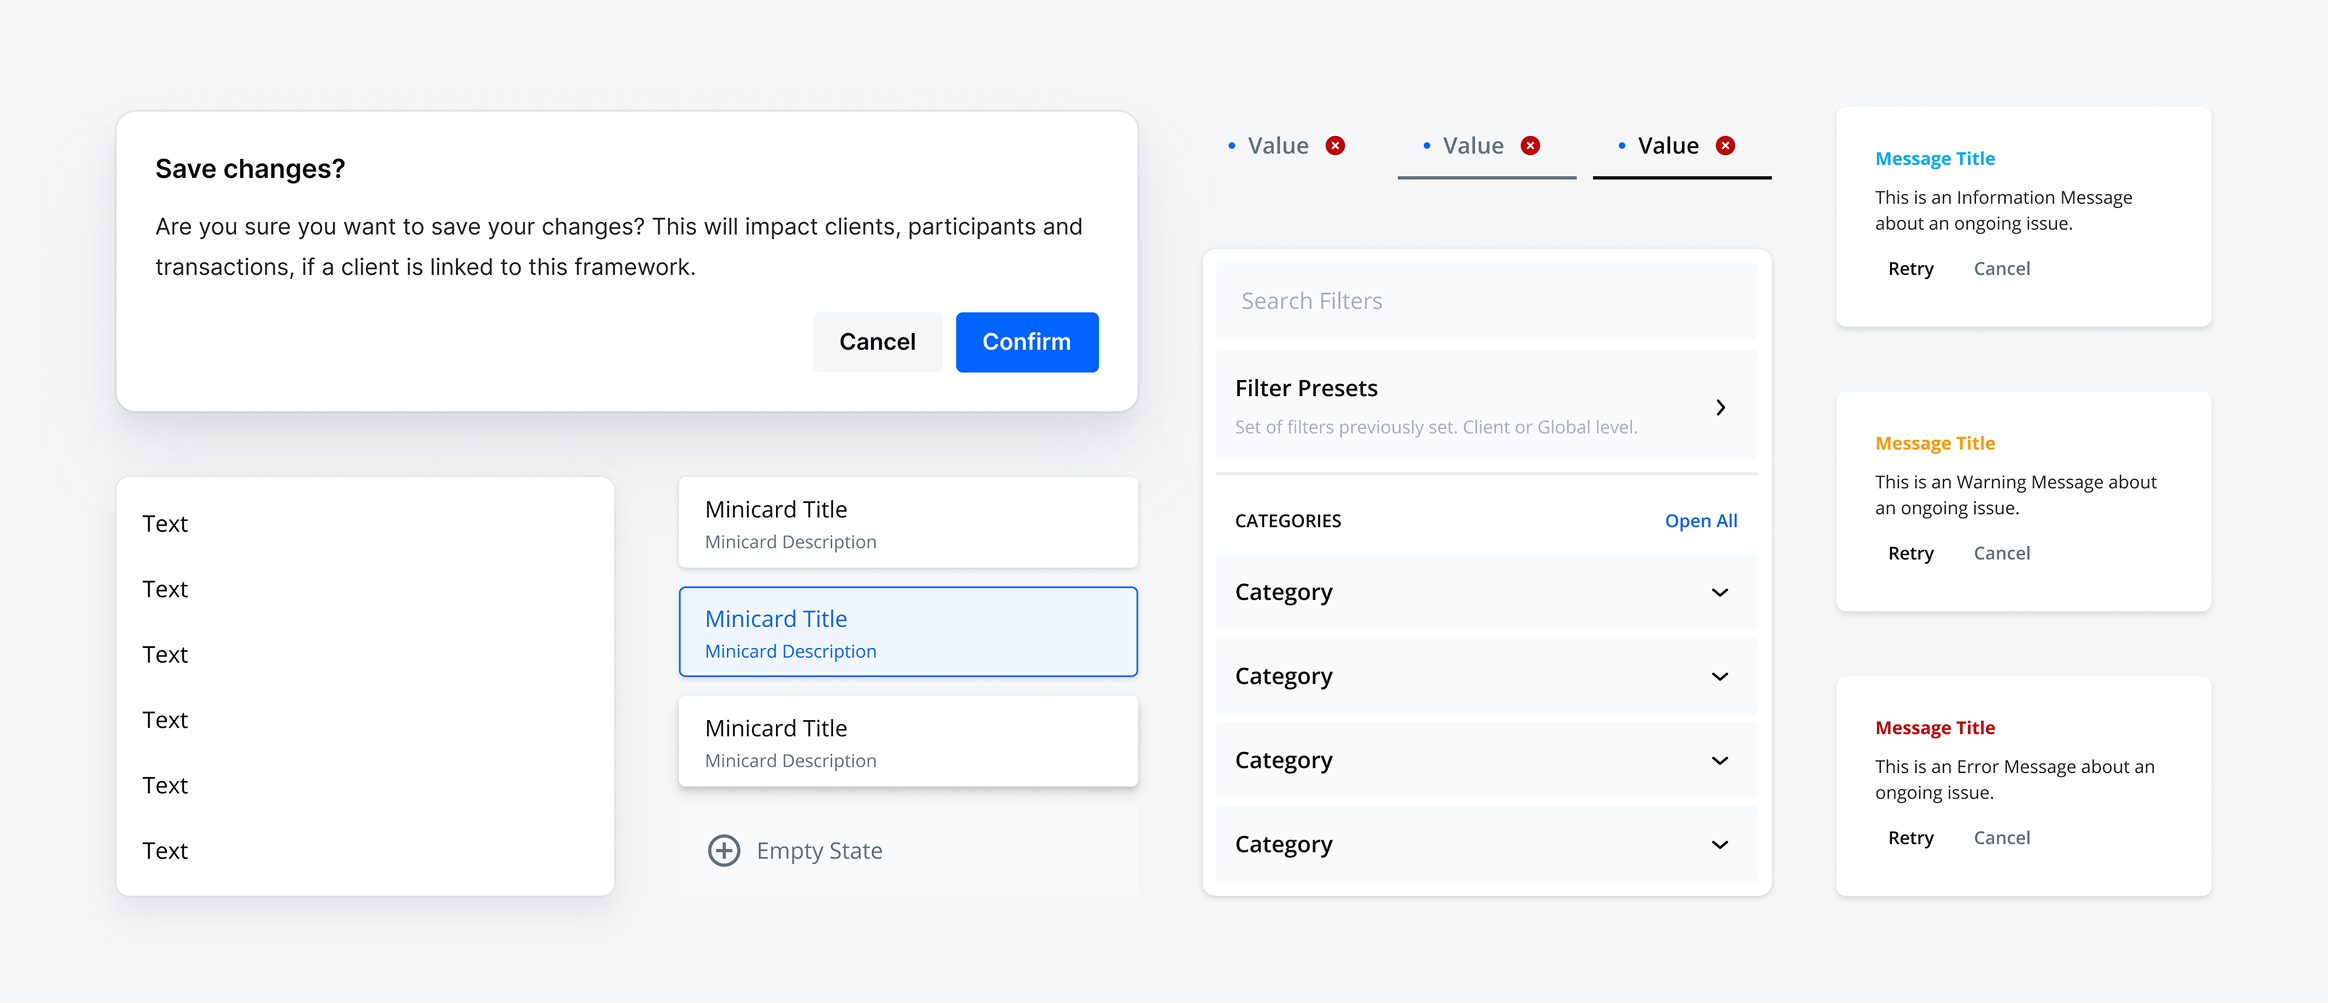Click red X on the bold active Value tab
The image size is (2328, 1003).
click(1725, 146)
